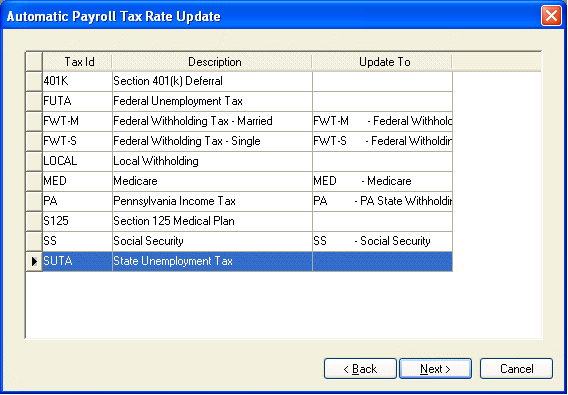The width and height of the screenshot is (568, 395).
Task: Open the Update To cell for Medicare
Action: [383, 181]
